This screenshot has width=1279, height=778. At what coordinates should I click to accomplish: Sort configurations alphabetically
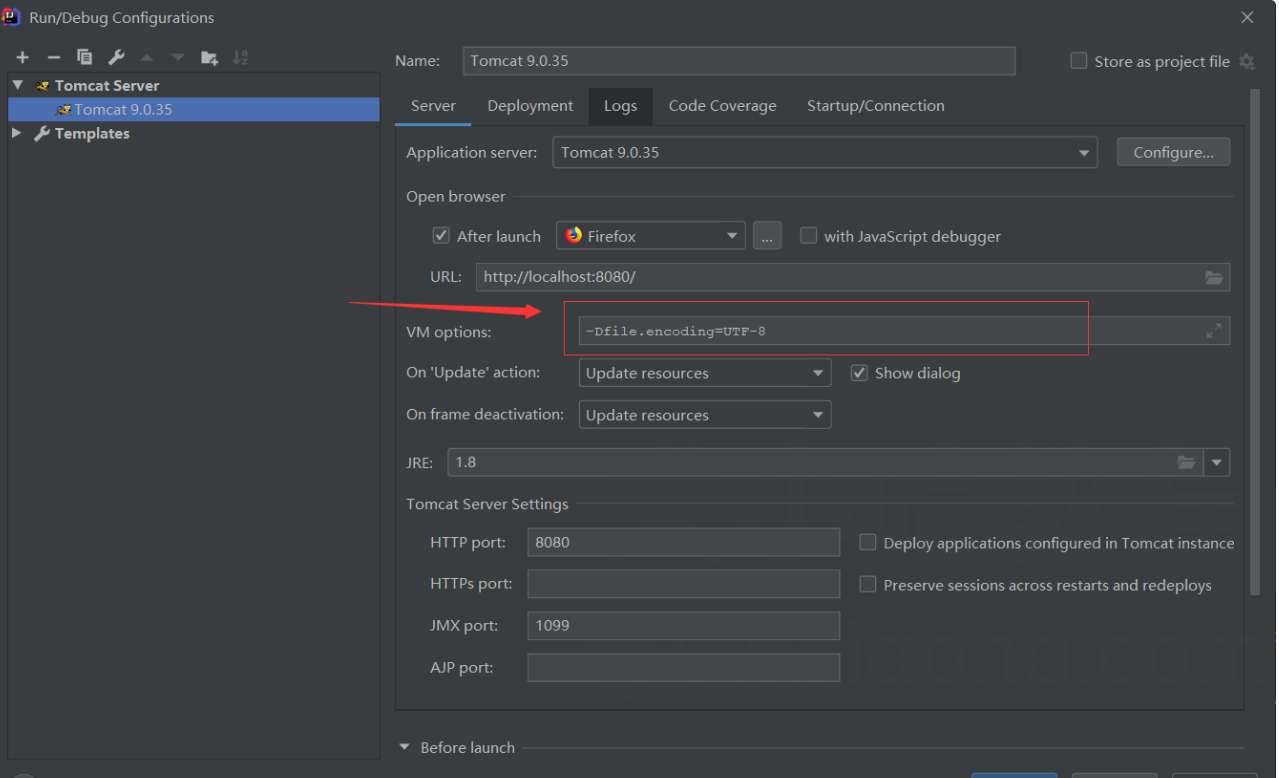240,58
